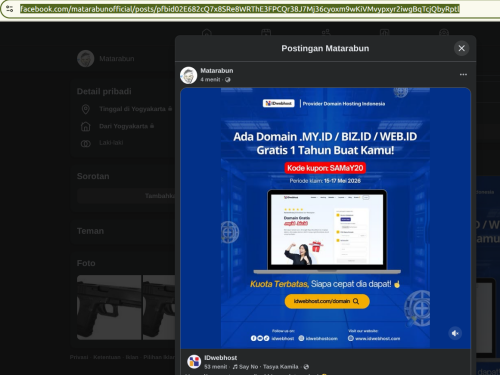
Task: Click the Home icon in Facebook top navigation
Action: 207,33
